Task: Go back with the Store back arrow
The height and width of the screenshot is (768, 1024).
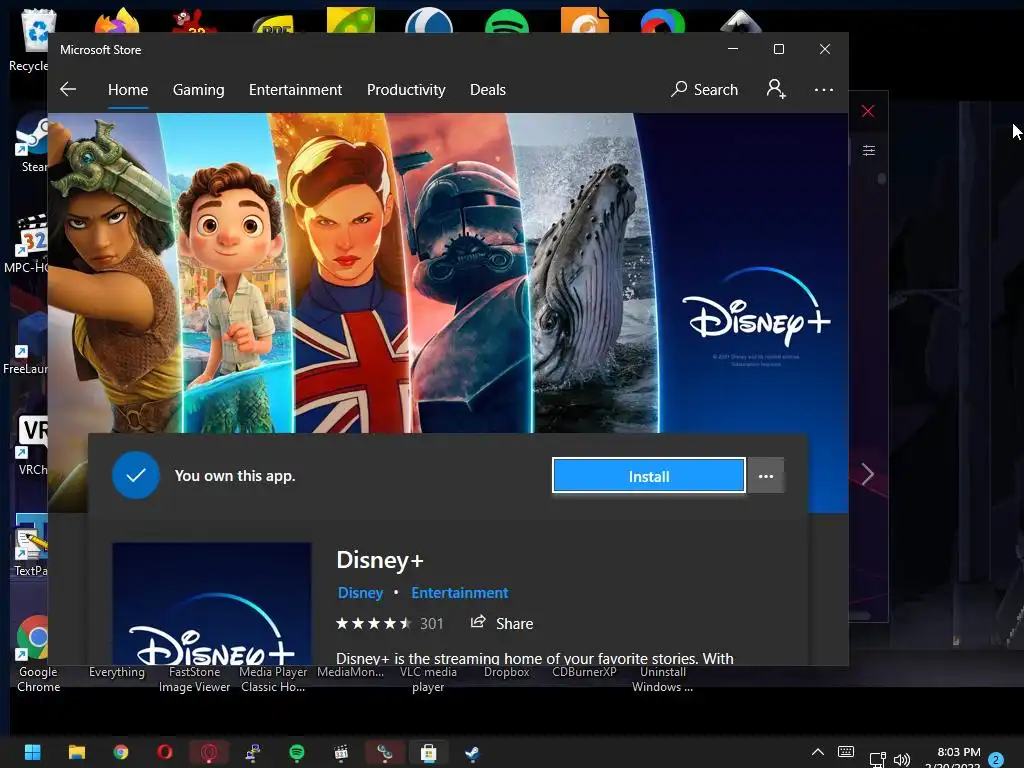Action: (x=68, y=89)
